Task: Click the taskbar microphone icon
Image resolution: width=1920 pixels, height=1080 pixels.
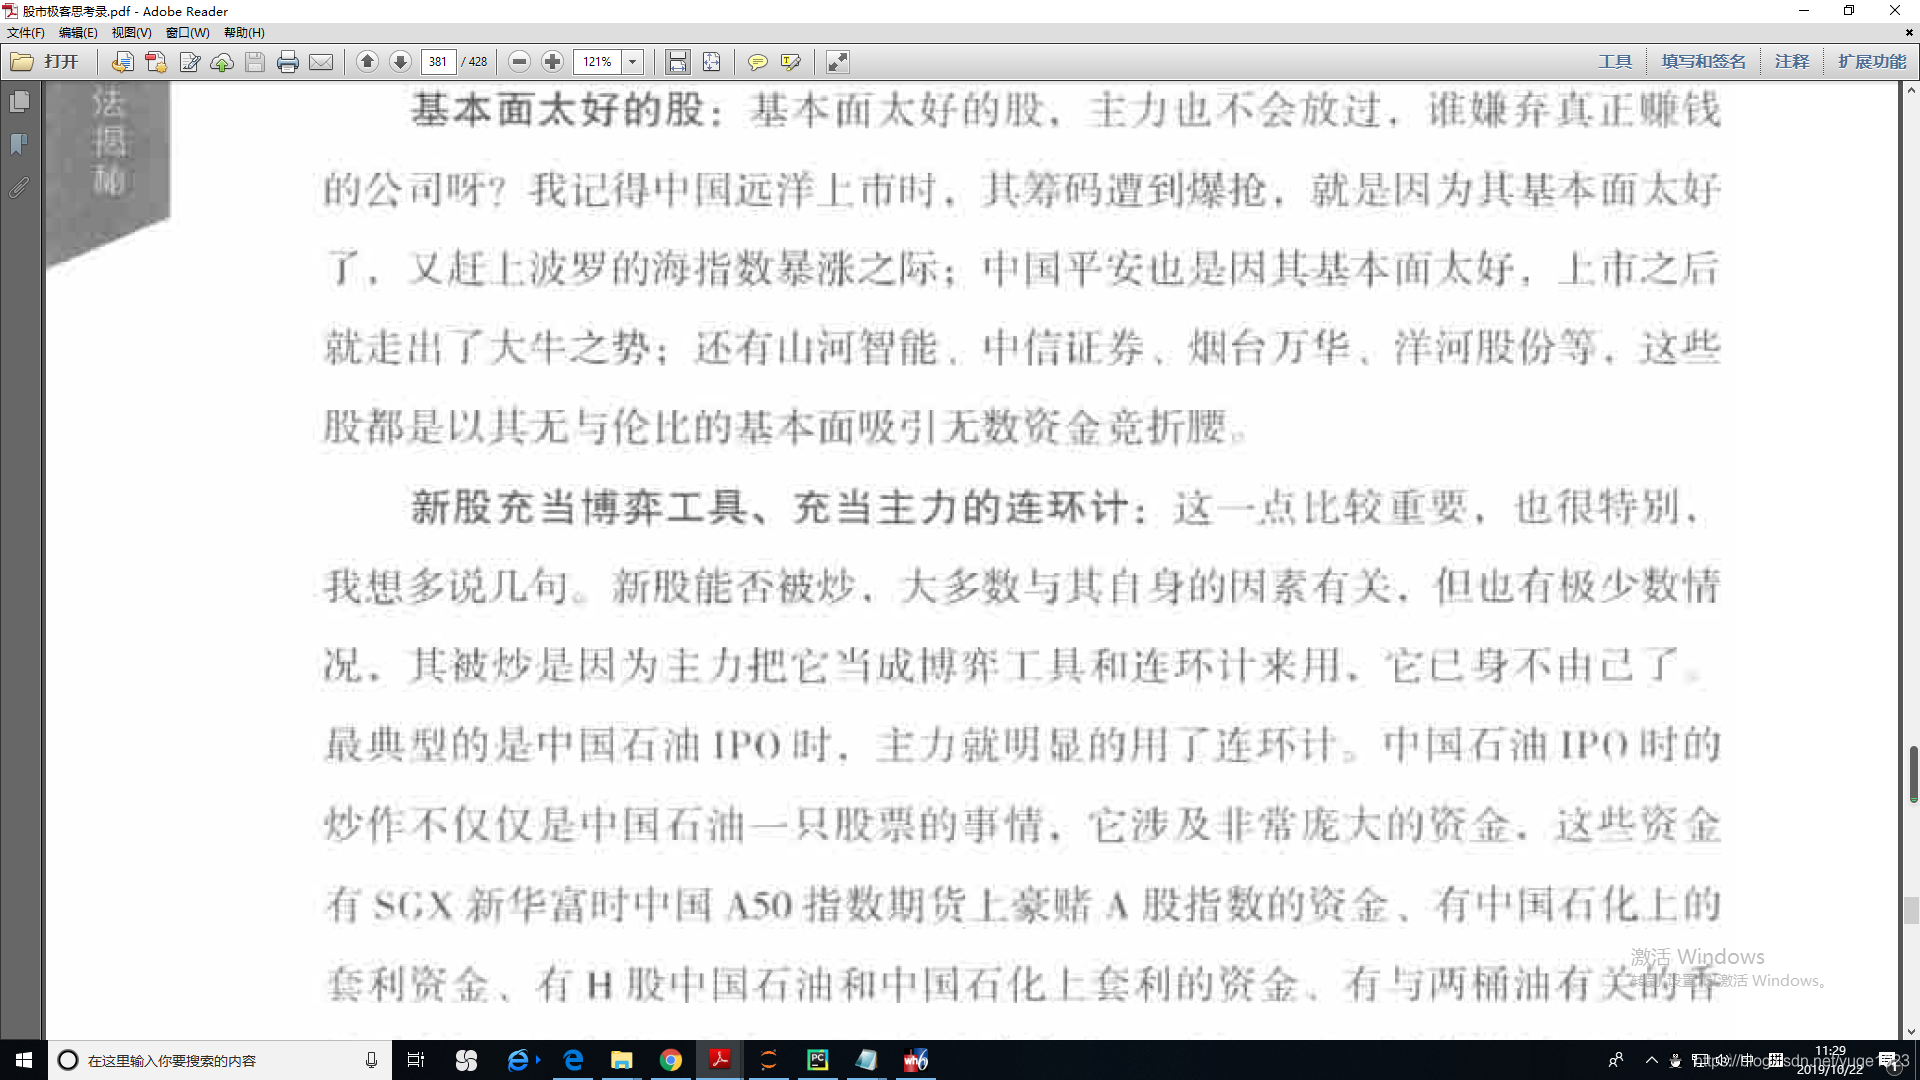Action: pos(371,1060)
